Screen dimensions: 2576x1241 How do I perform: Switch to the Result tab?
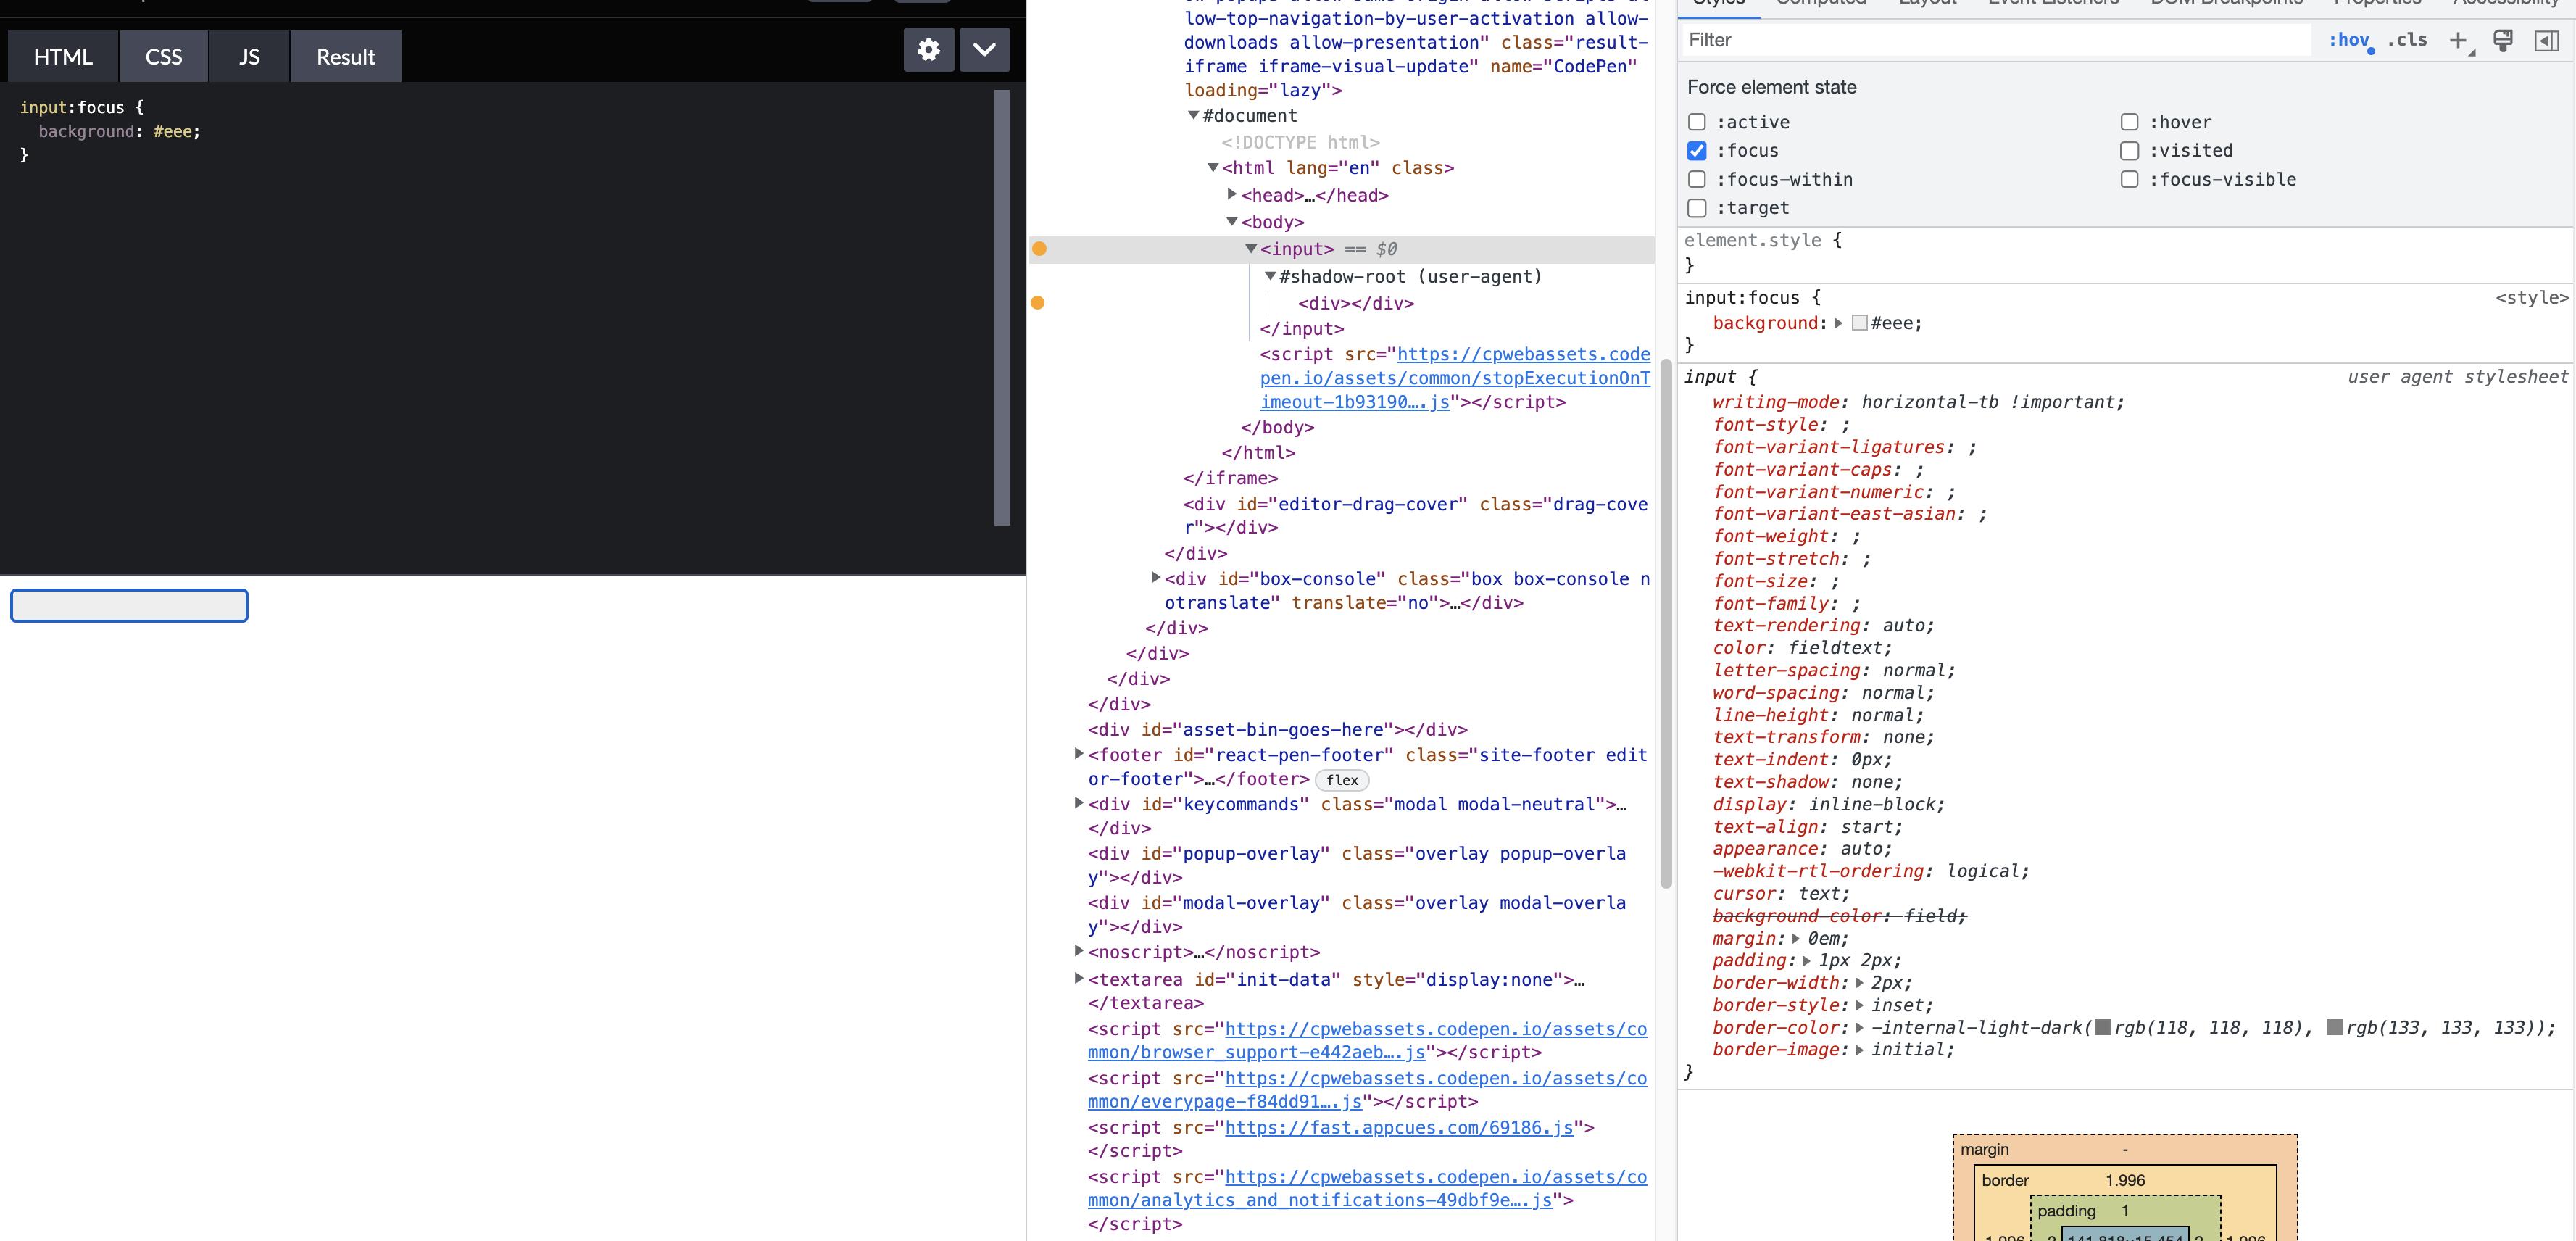(346, 56)
